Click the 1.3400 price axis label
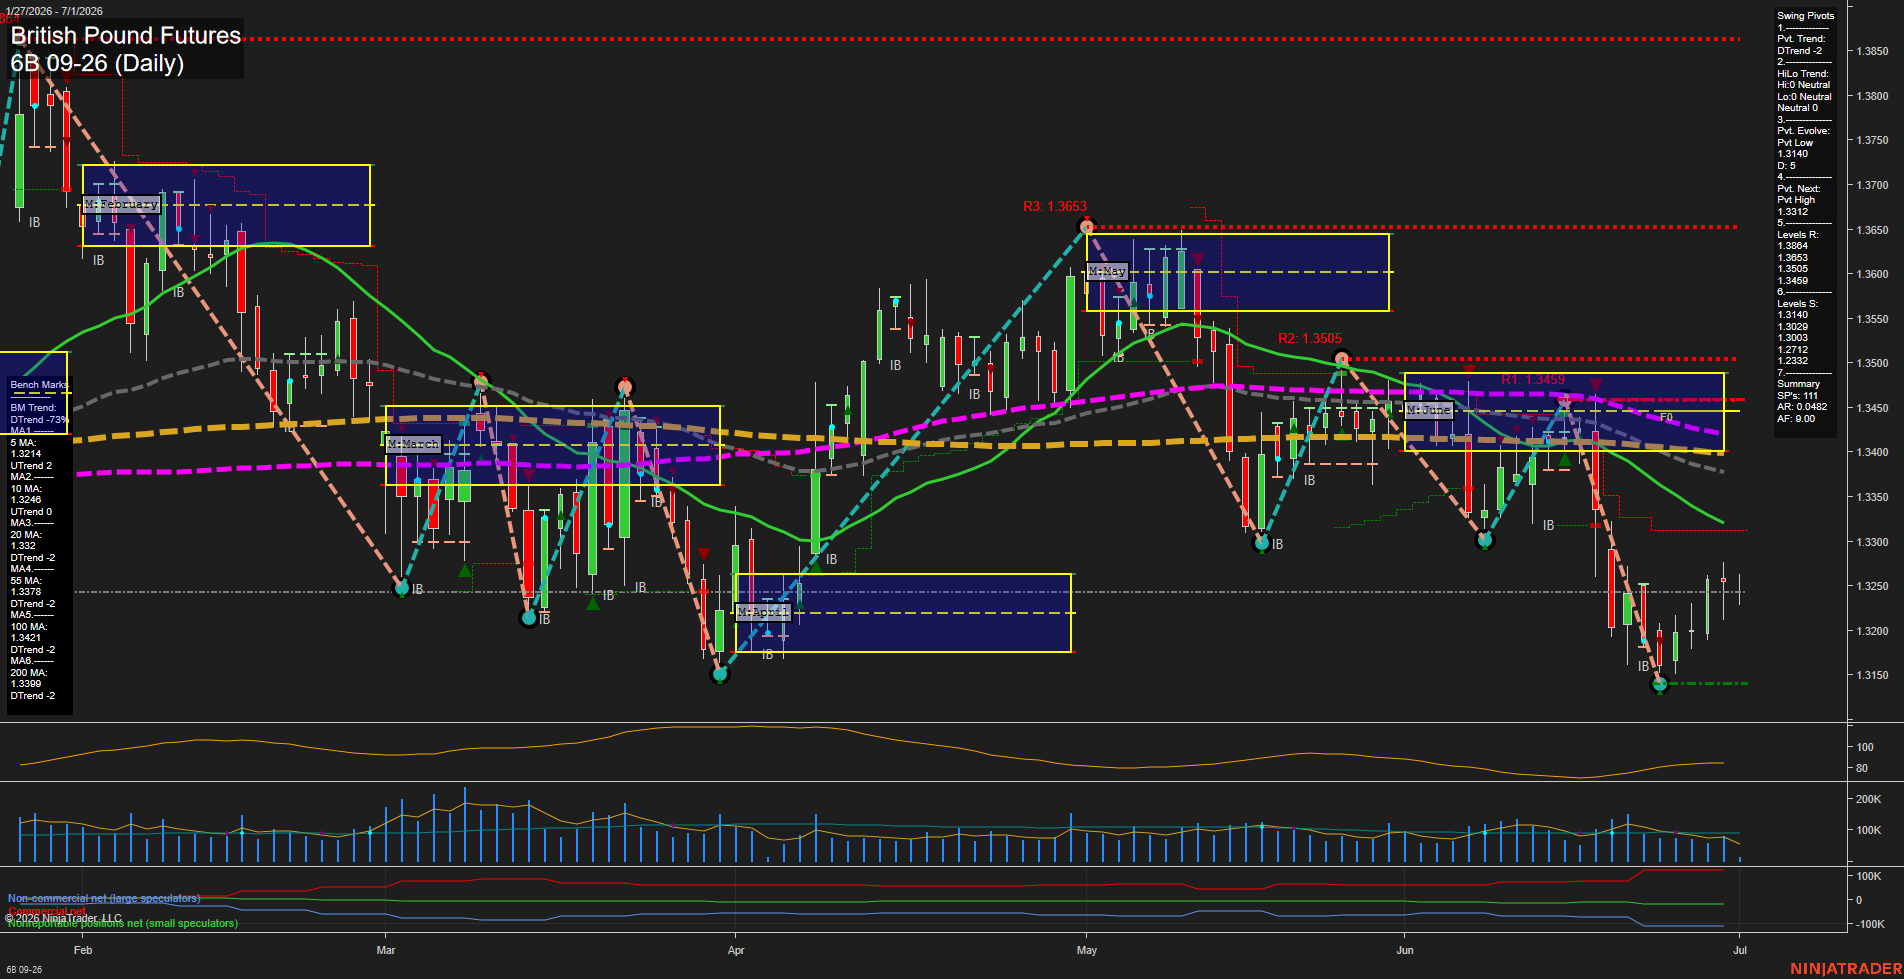1904x979 pixels. [1873, 453]
